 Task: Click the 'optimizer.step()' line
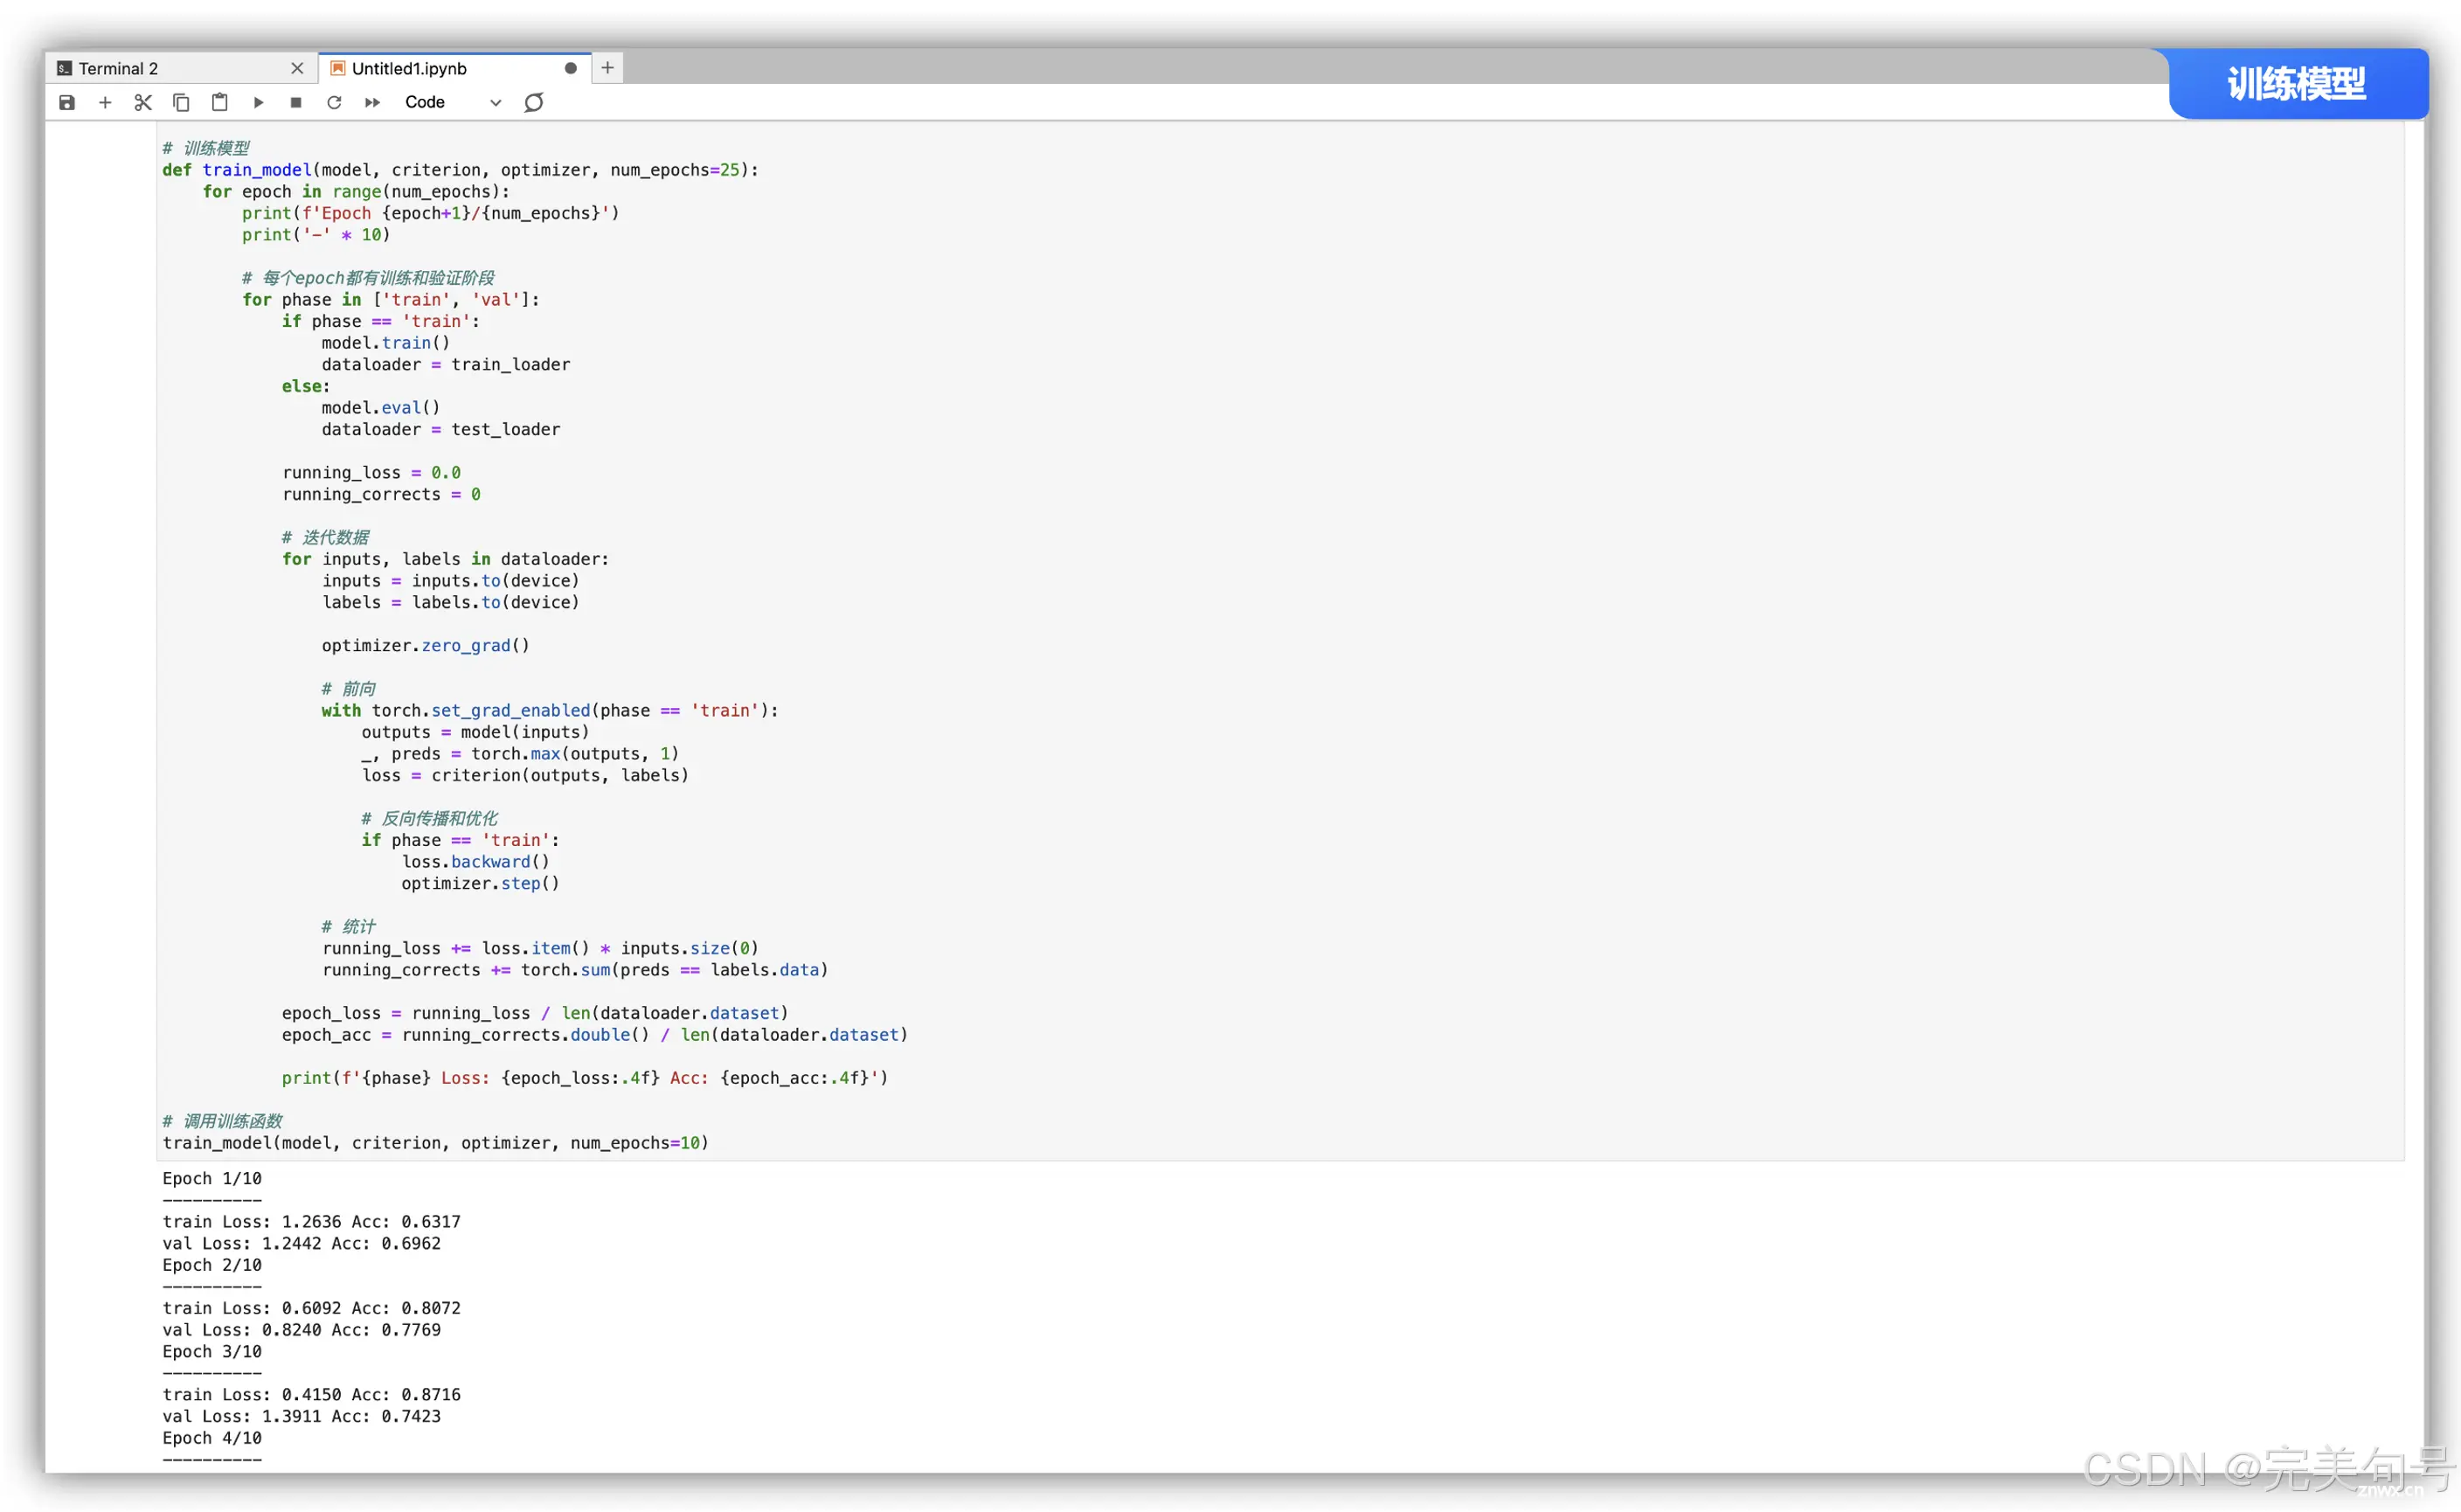[481, 884]
